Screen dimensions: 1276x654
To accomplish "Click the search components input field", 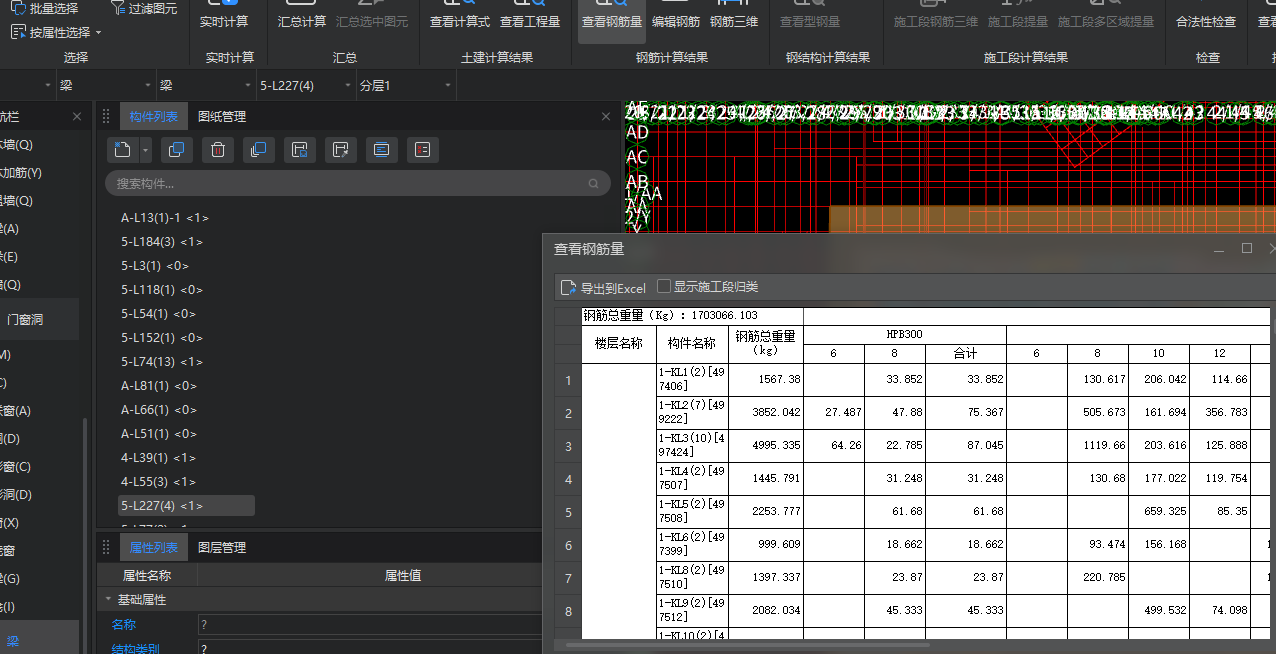I will (x=358, y=184).
